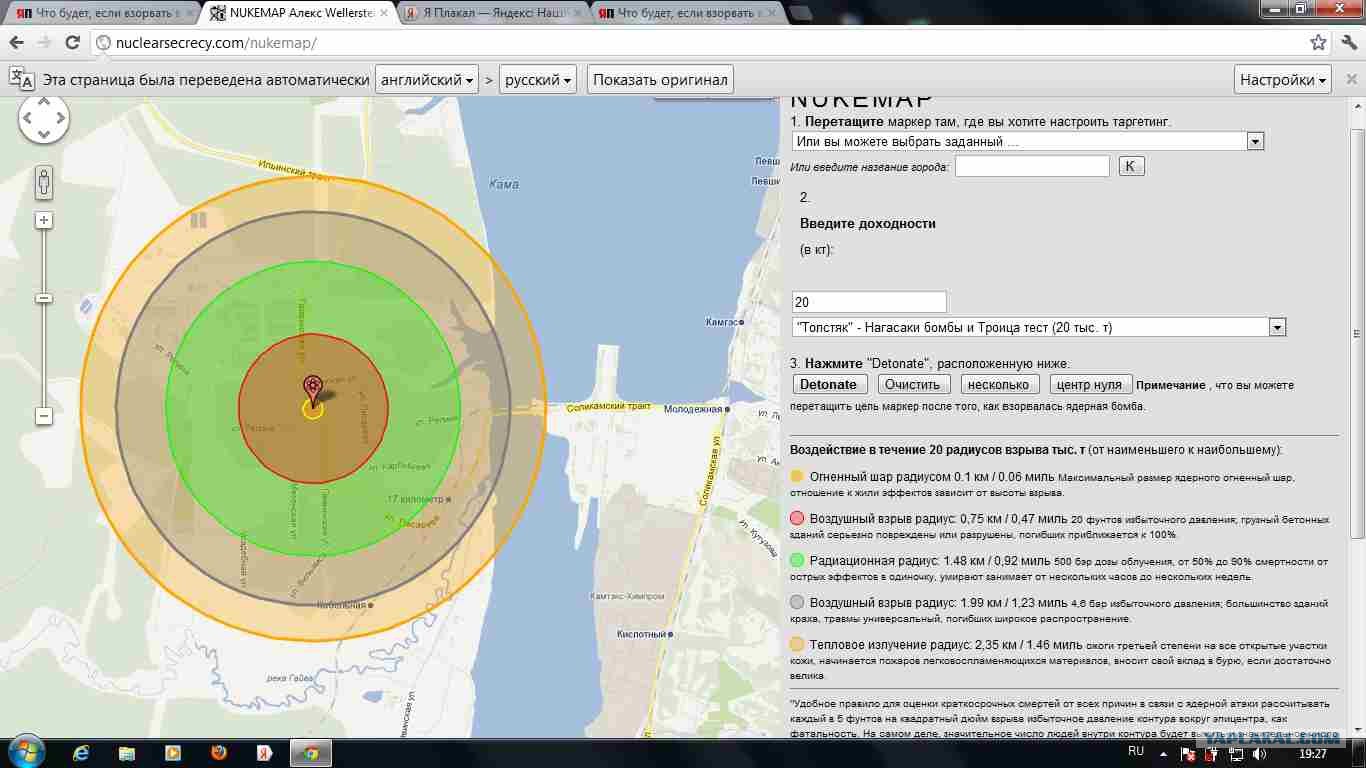Switch to the NUKEMAP Алекс Wellerstein tab

[298, 14]
